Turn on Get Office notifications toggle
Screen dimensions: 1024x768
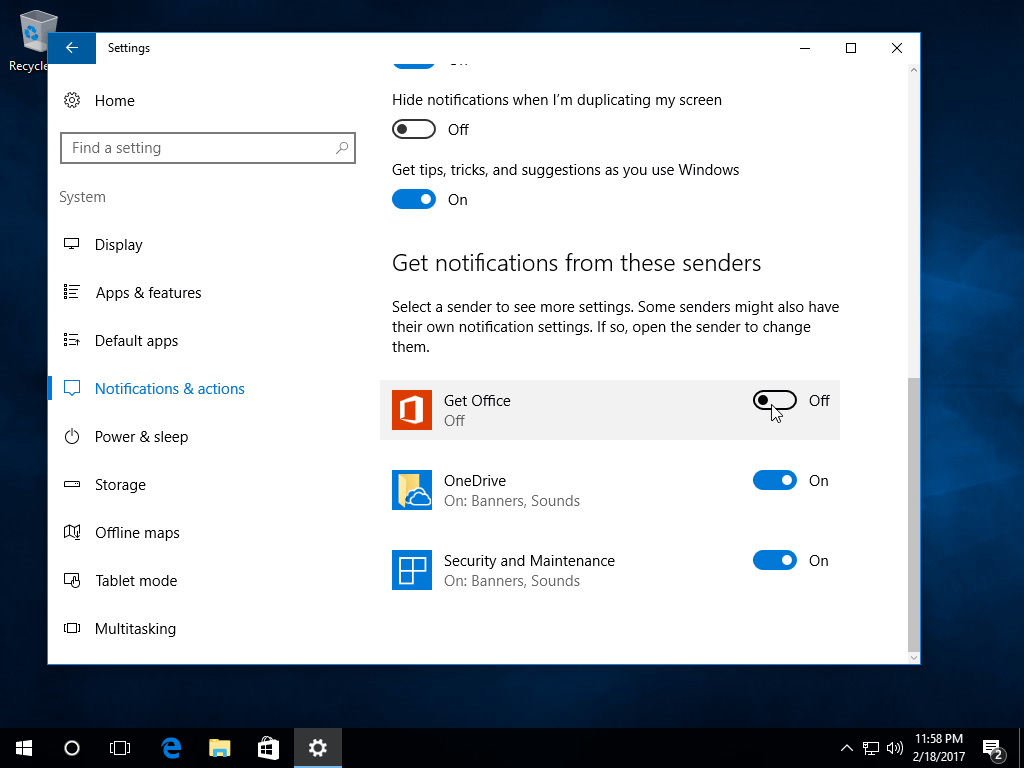774,401
